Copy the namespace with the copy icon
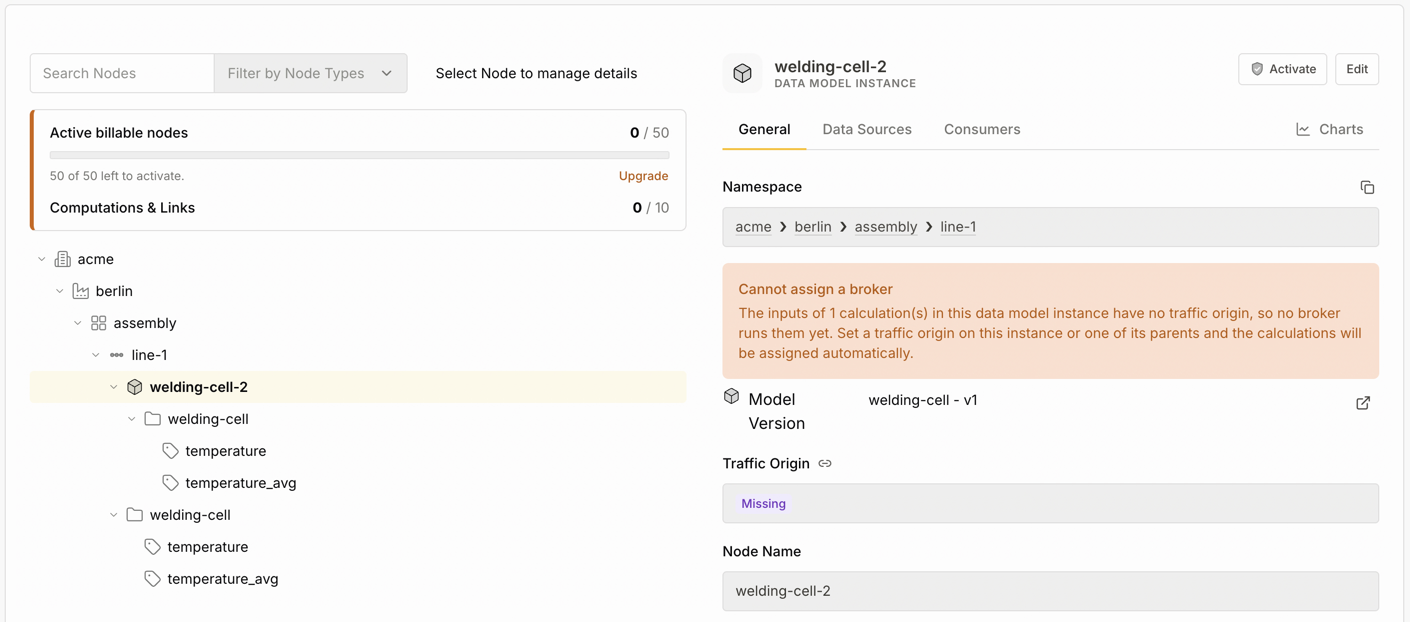Image resolution: width=1410 pixels, height=622 pixels. [x=1367, y=187]
